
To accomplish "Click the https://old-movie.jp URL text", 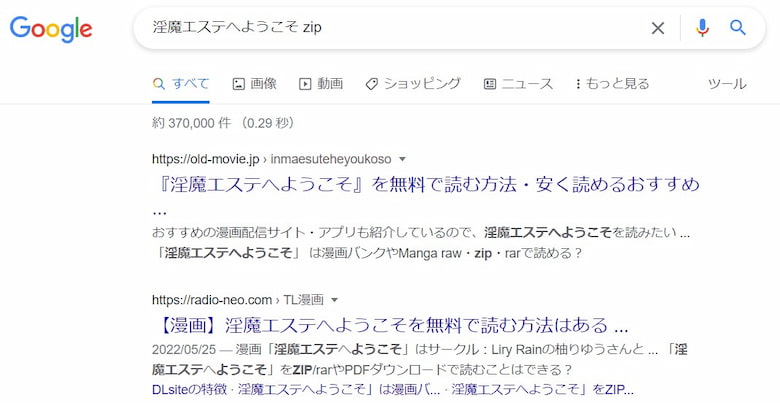I will pyautogui.click(x=206, y=159).
